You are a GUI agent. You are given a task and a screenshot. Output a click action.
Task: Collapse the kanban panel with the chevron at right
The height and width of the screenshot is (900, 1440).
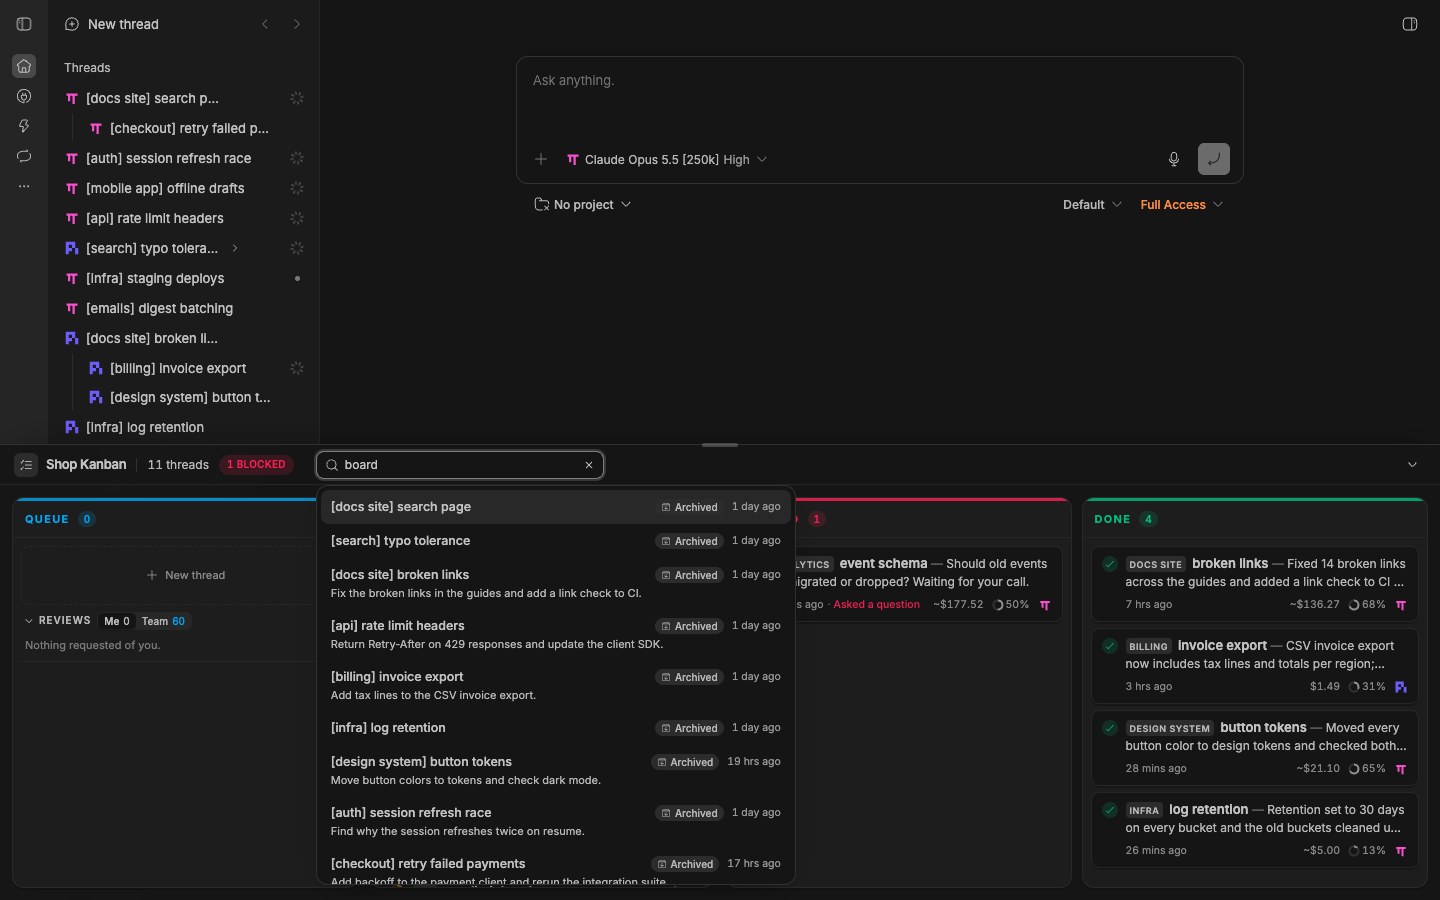(x=1412, y=465)
